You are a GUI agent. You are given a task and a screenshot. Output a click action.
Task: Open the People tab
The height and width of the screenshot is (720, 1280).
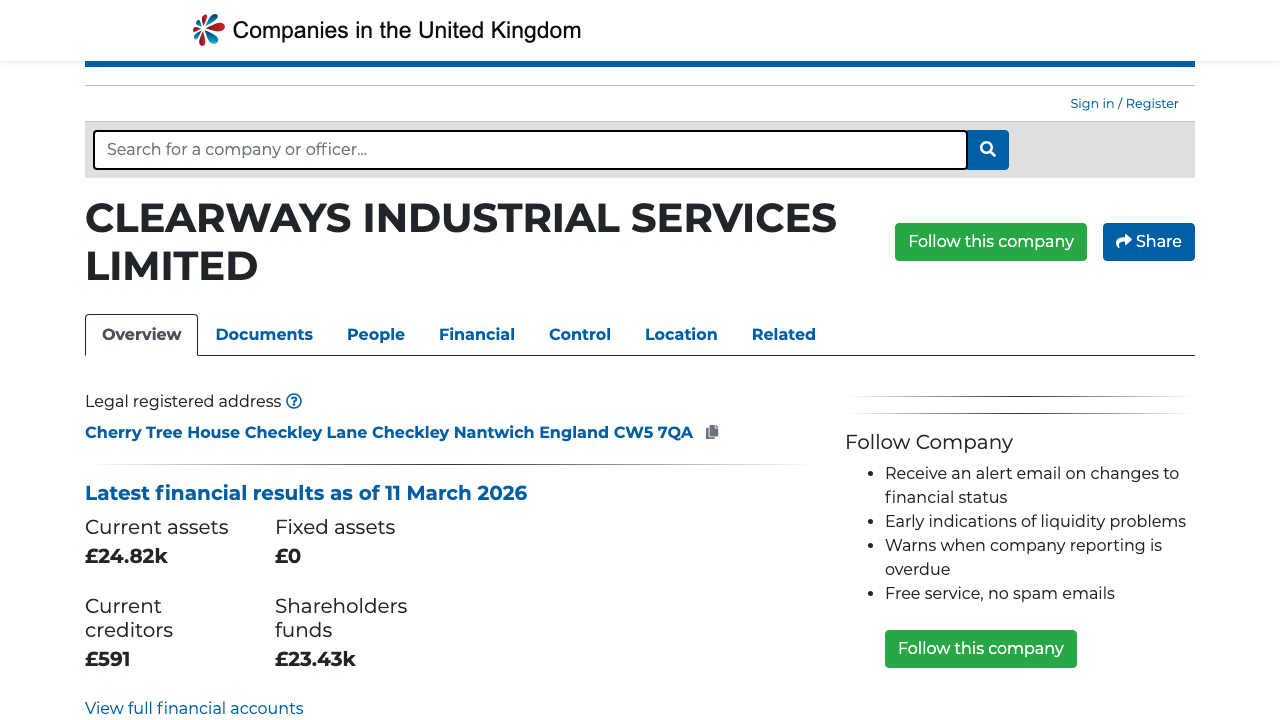375,334
